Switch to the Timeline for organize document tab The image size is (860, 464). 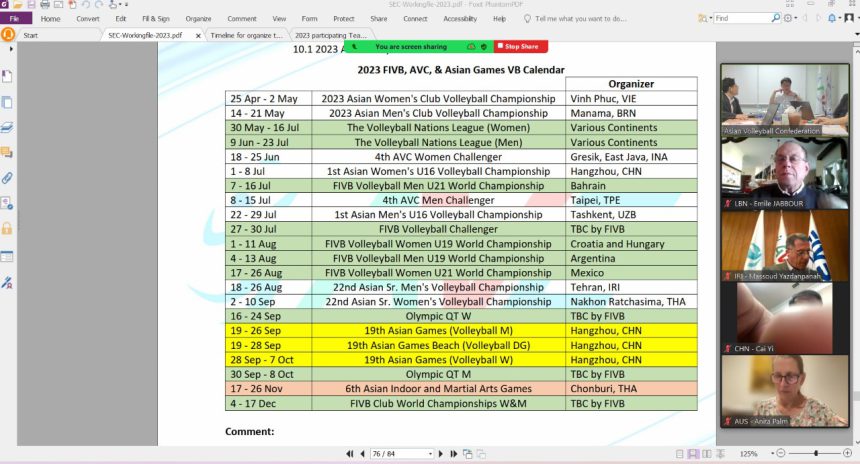tap(246, 35)
